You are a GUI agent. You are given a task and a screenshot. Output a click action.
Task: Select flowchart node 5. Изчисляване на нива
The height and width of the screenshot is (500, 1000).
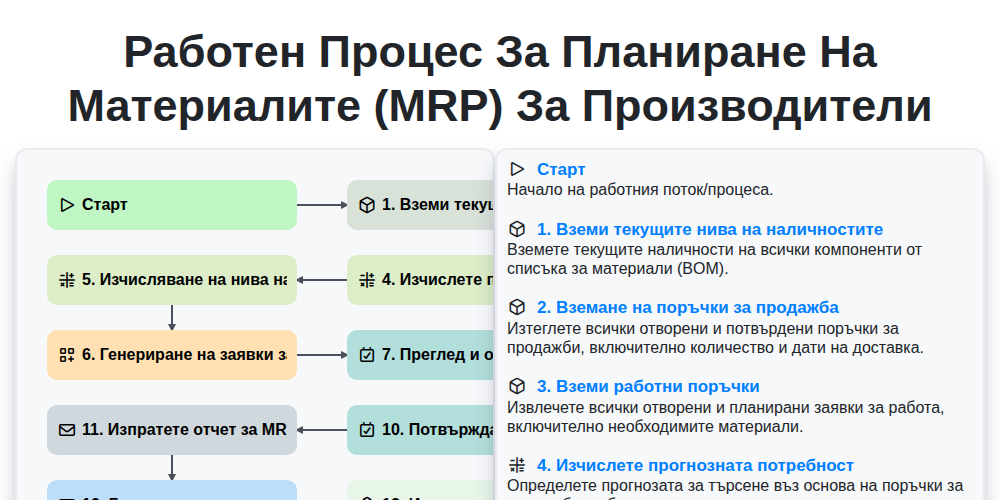[x=172, y=280]
